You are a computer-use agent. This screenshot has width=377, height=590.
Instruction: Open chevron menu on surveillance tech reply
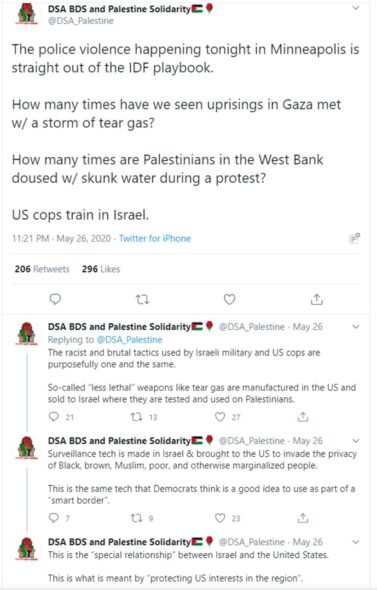[x=356, y=441]
